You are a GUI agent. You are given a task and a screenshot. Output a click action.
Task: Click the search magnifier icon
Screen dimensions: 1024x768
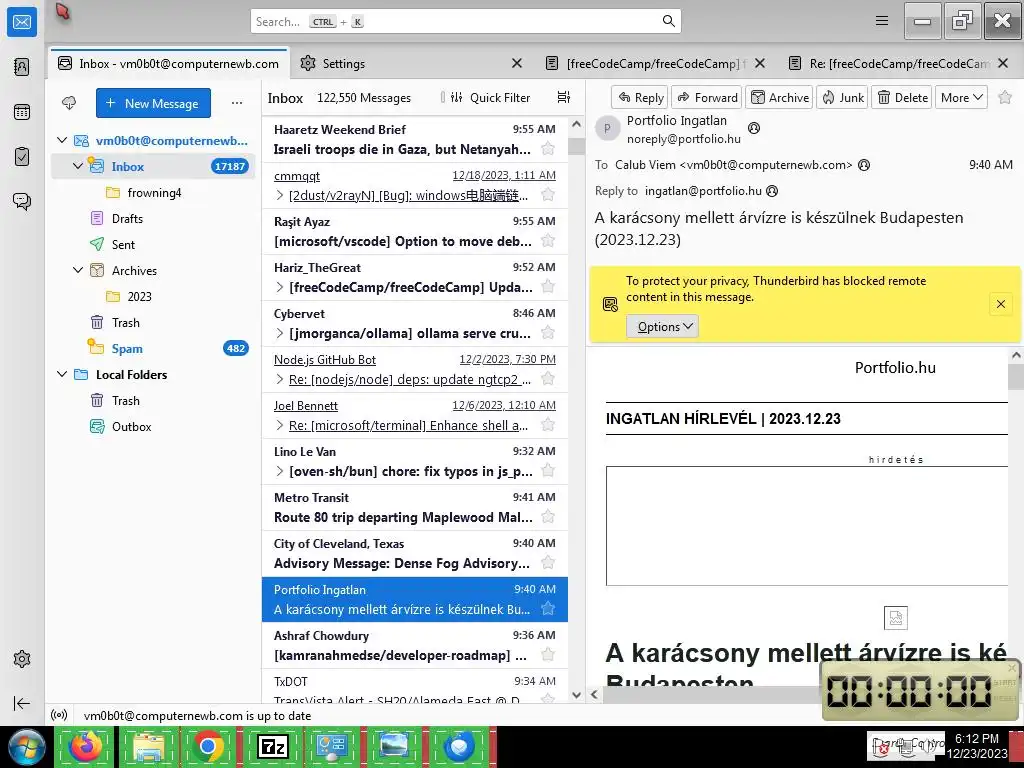click(669, 21)
